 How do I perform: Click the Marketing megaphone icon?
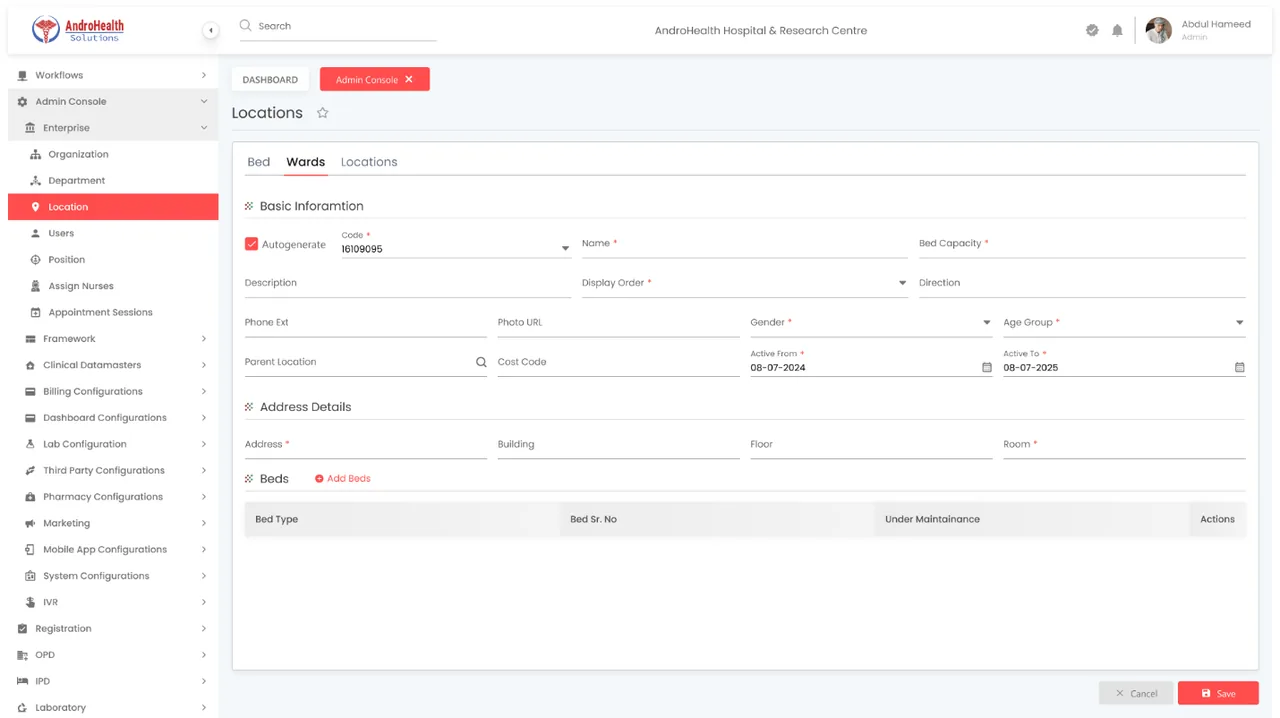click(x=30, y=523)
